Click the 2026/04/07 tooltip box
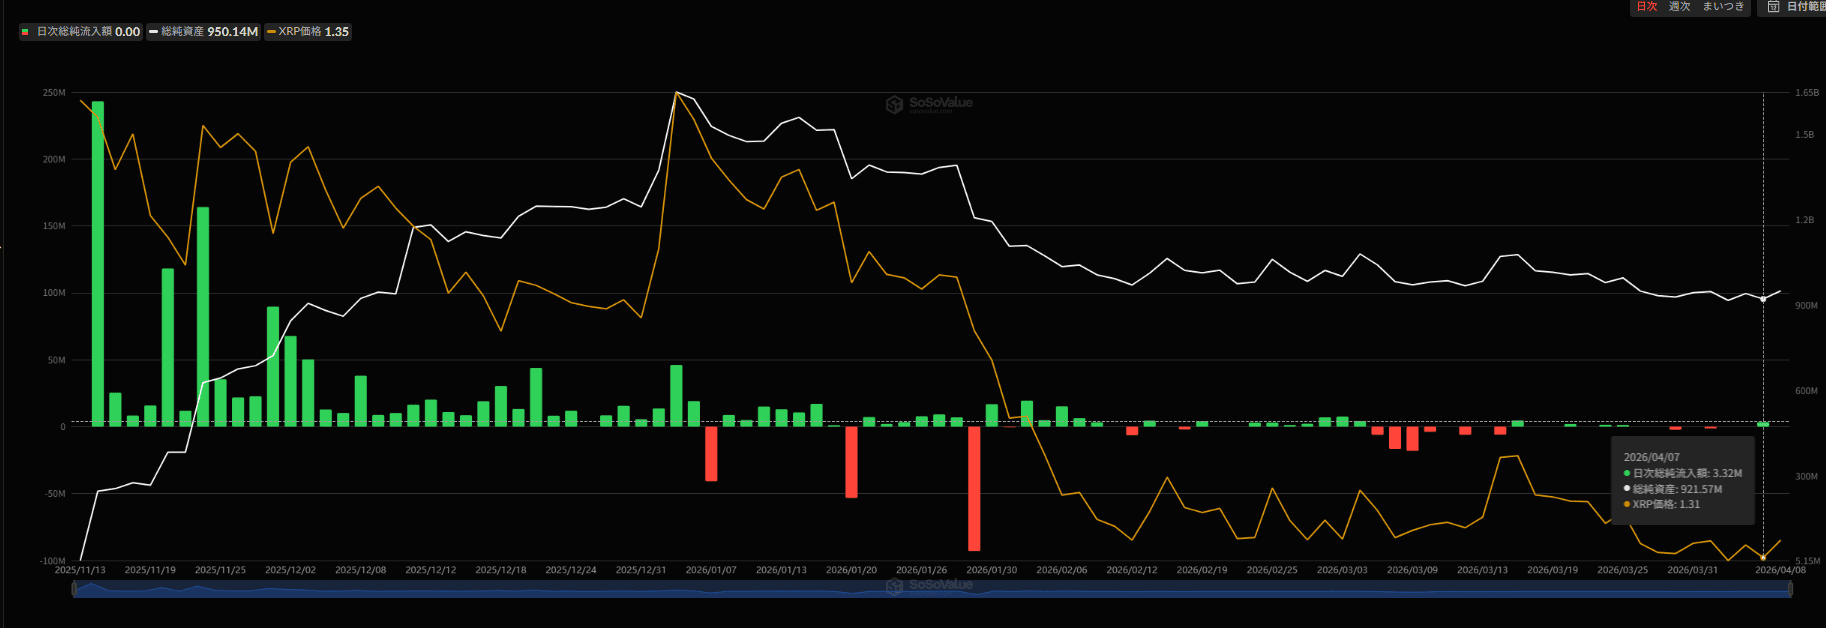 point(1683,481)
